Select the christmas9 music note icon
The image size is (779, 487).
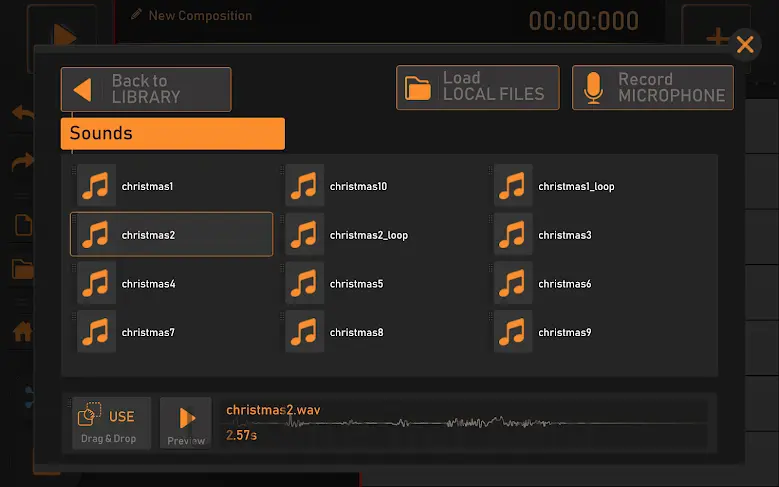coord(513,332)
